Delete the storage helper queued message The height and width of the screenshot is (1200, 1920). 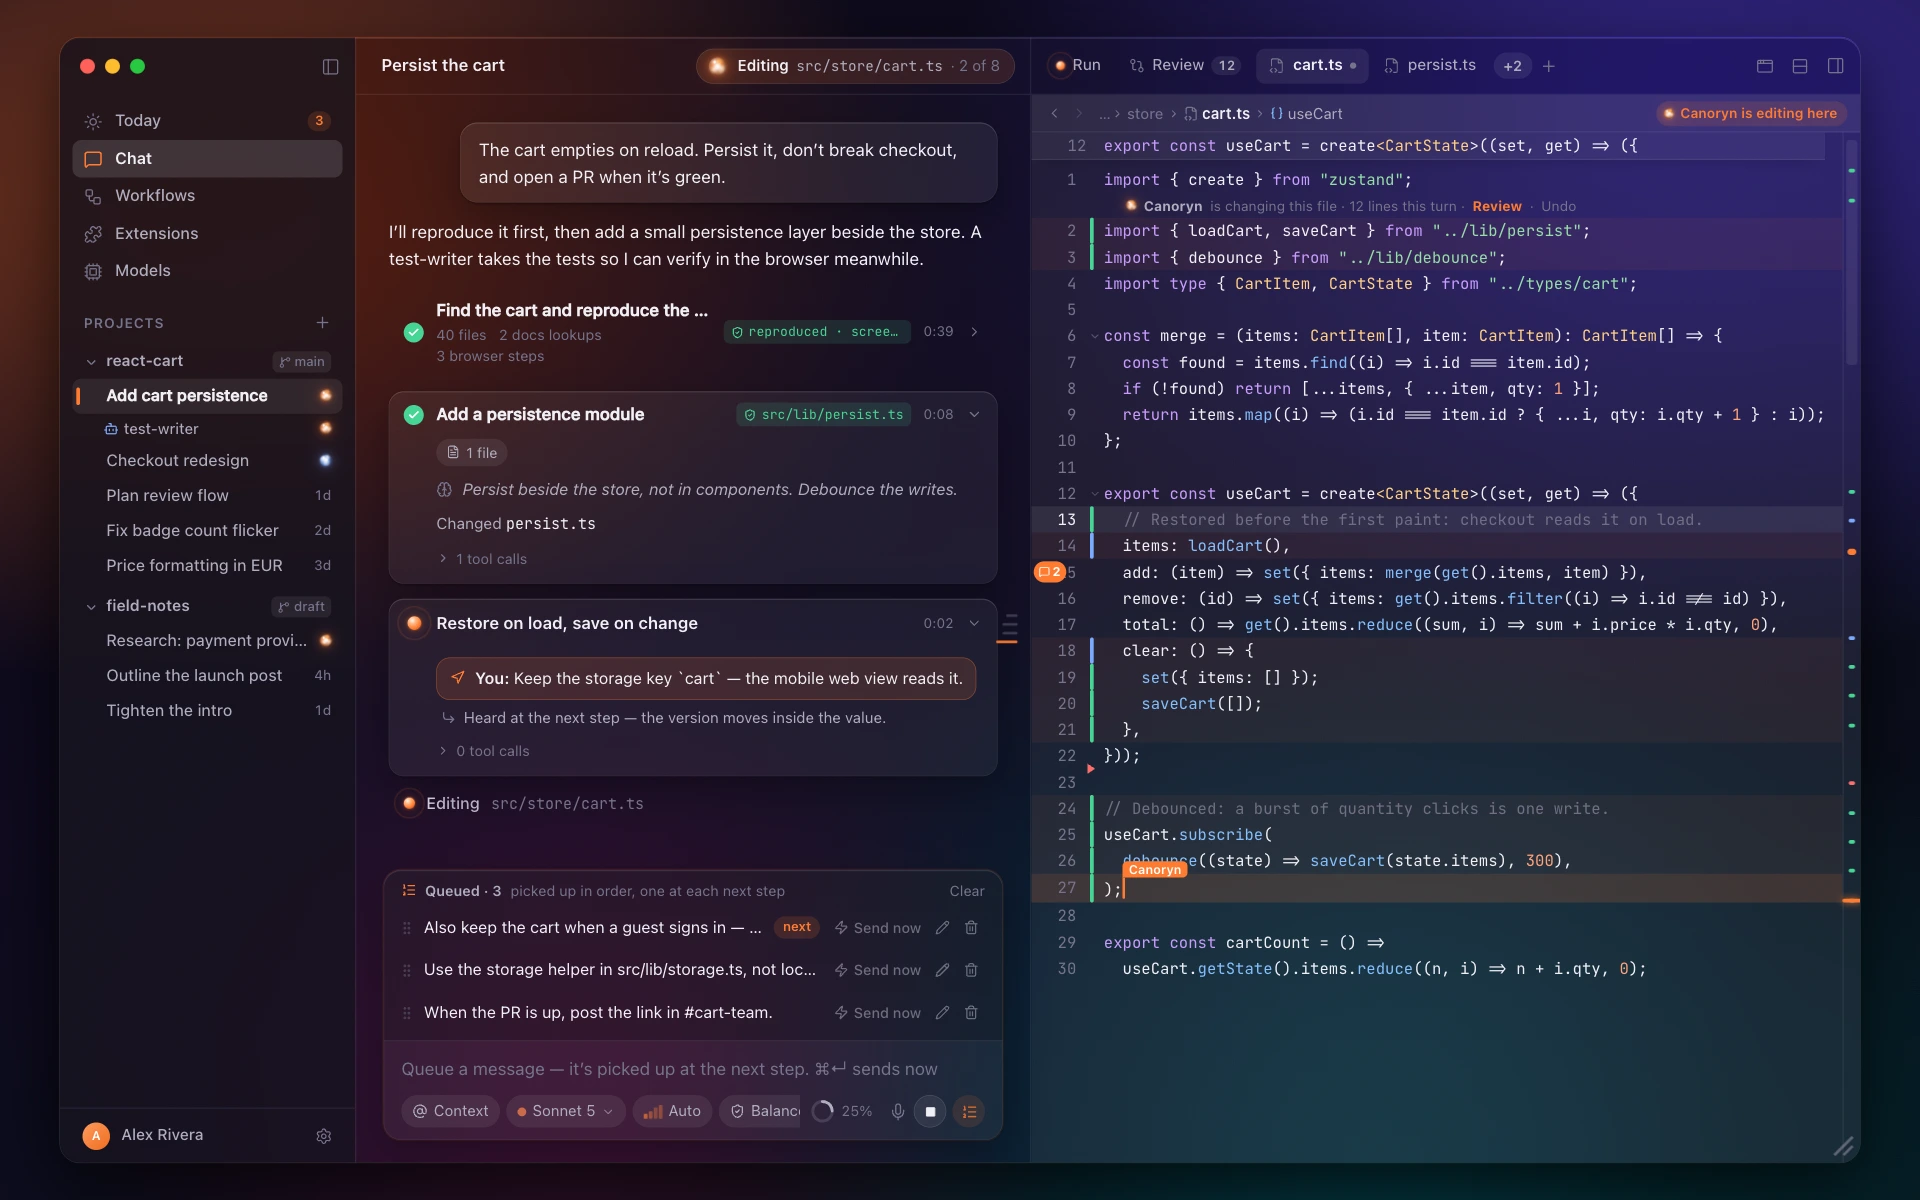[971, 970]
